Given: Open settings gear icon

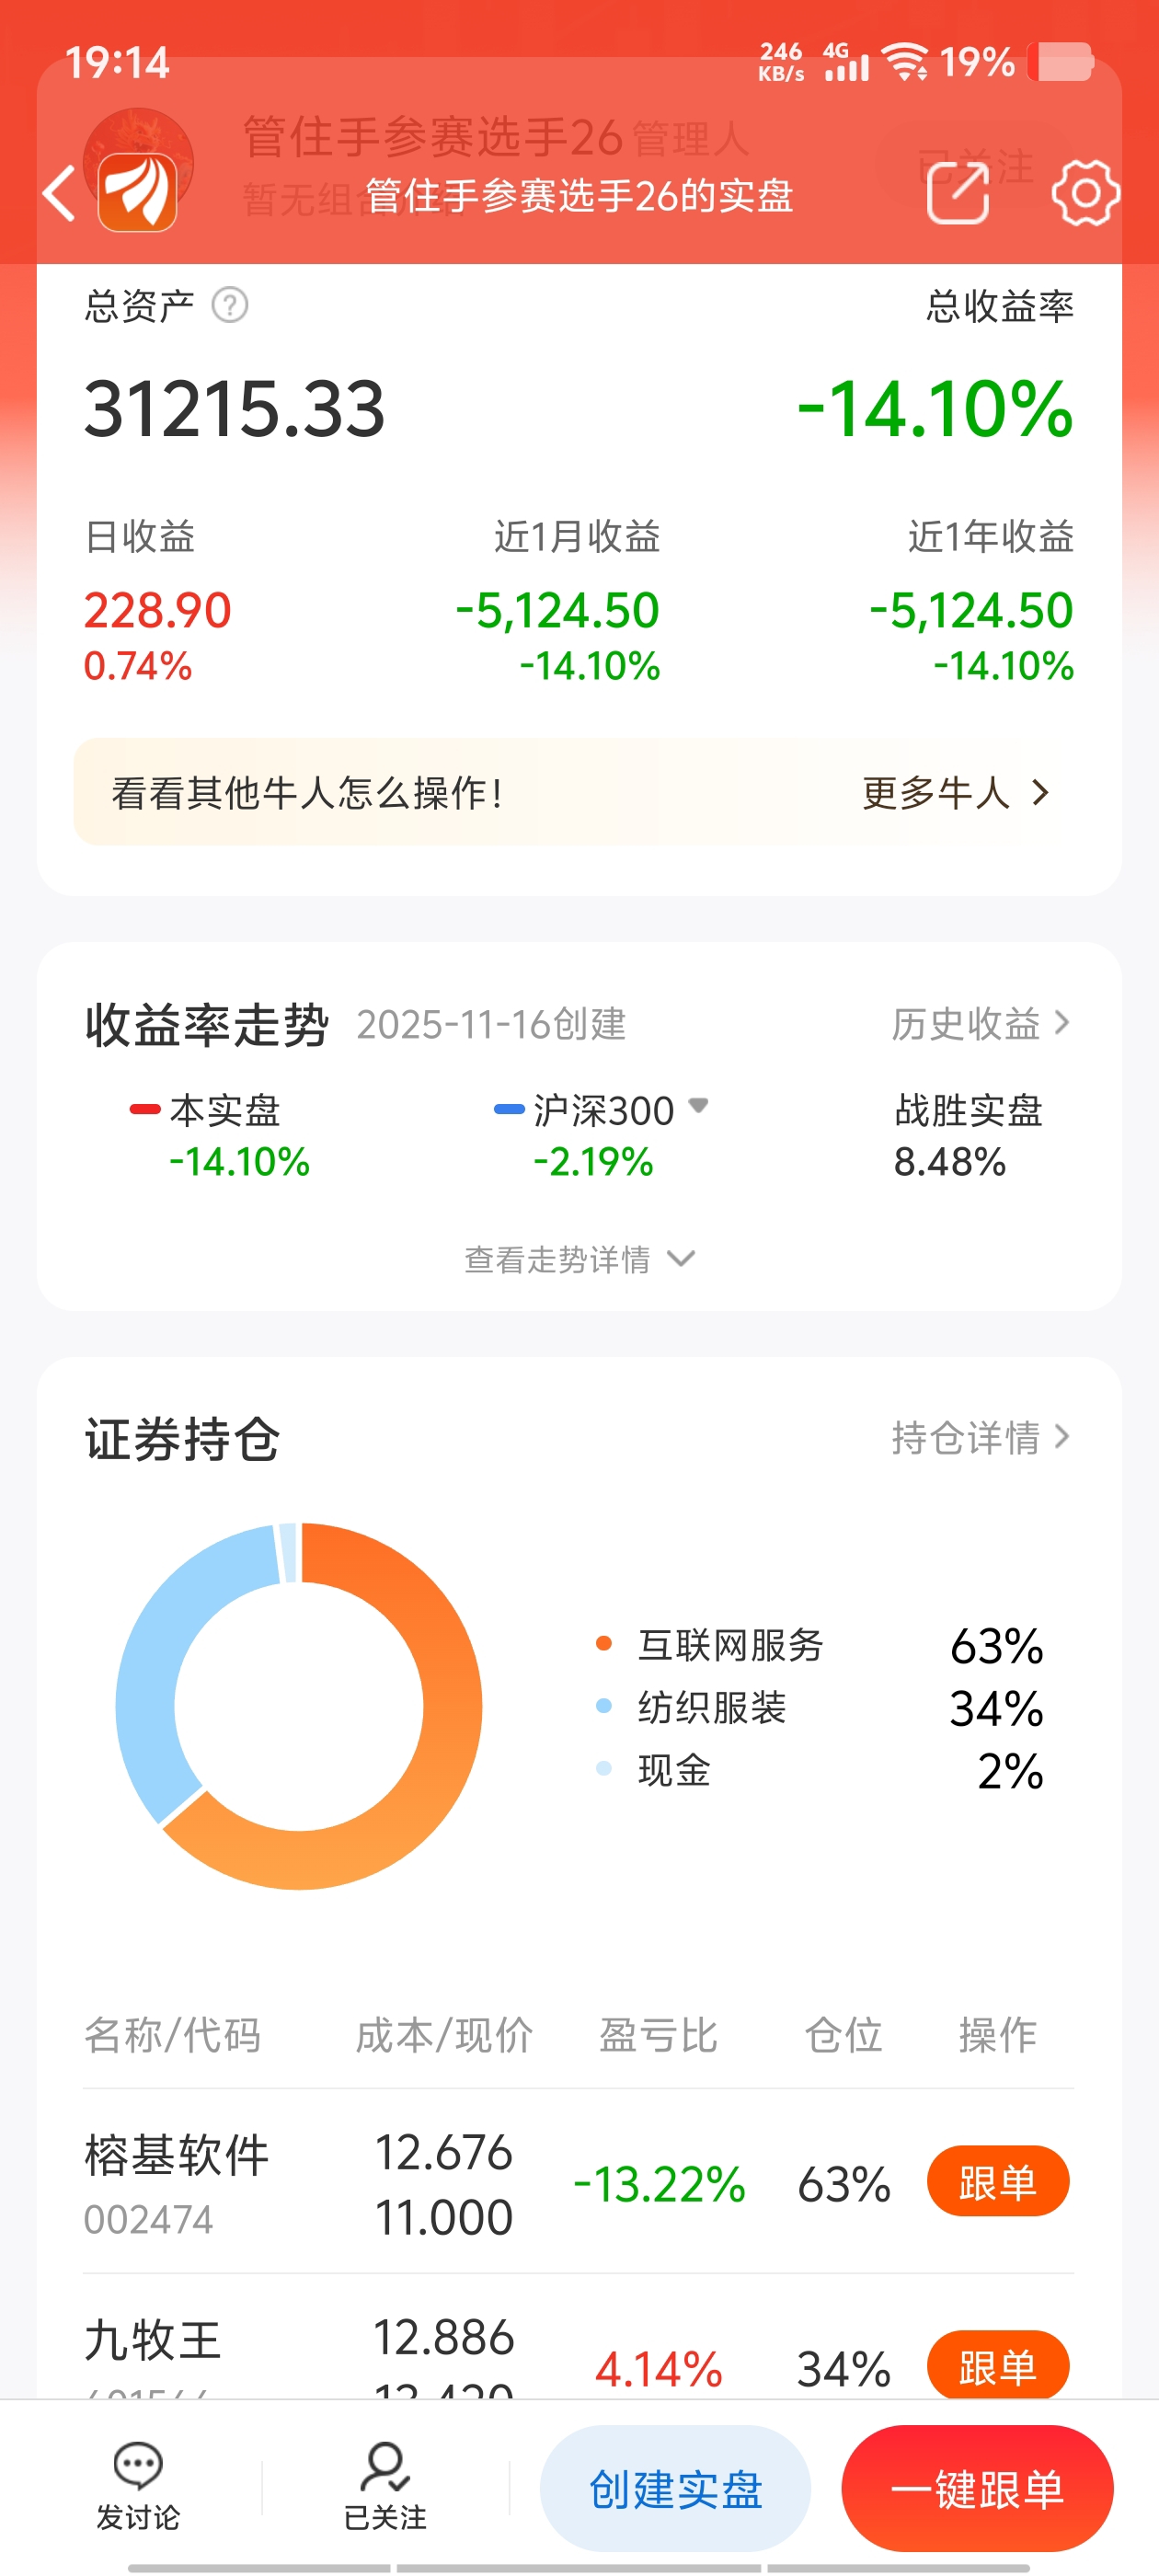Looking at the screenshot, I should point(1084,191).
